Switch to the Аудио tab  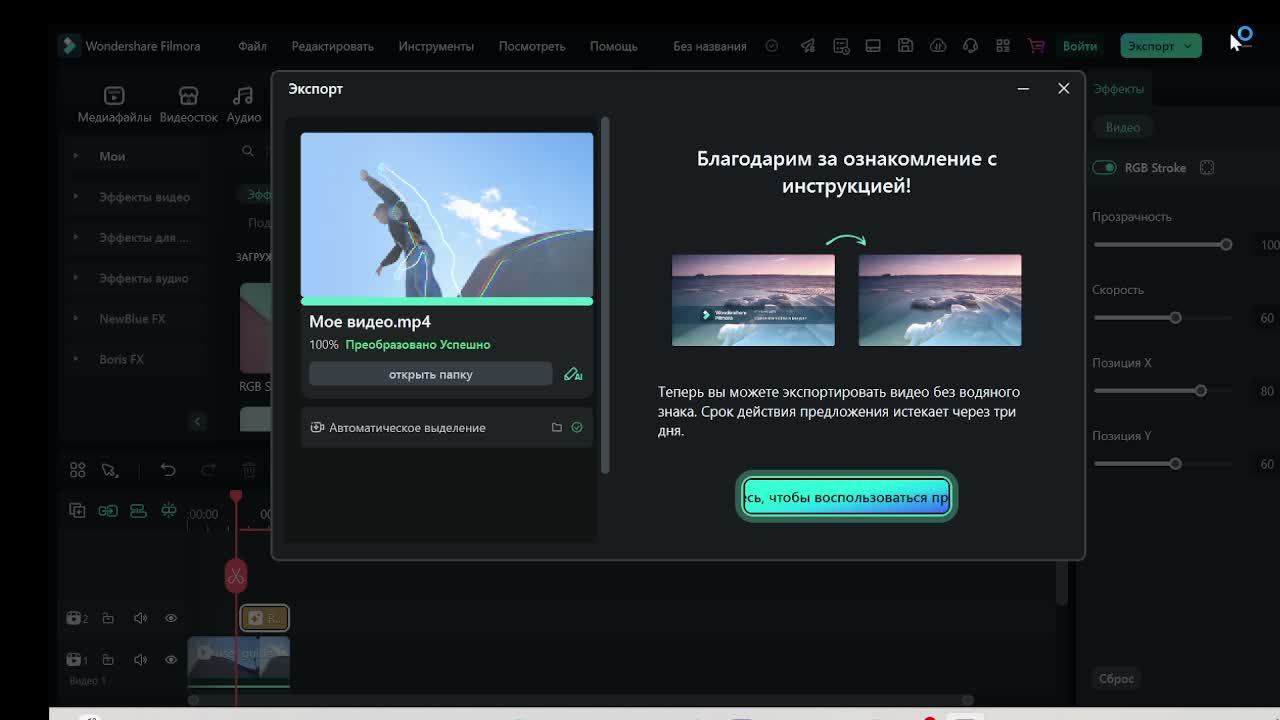tap(243, 104)
